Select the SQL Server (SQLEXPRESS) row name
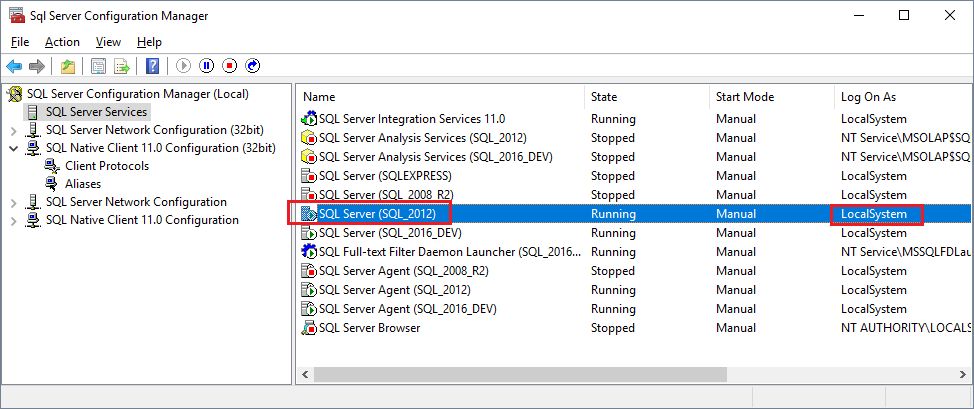The width and height of the screenshot is (974, 409). point(385,176)
